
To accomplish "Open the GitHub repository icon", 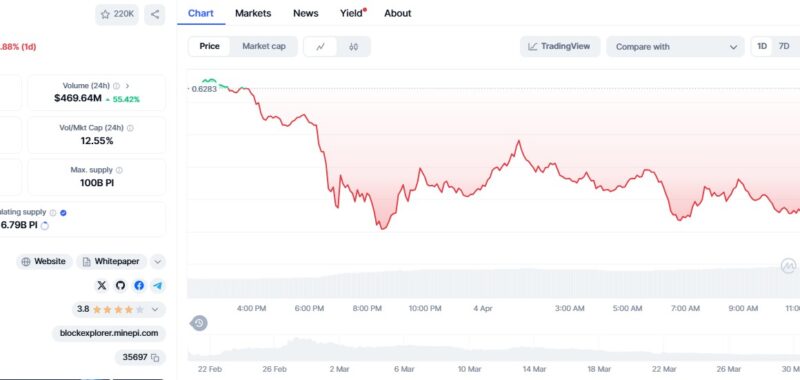I will [120, 286].
